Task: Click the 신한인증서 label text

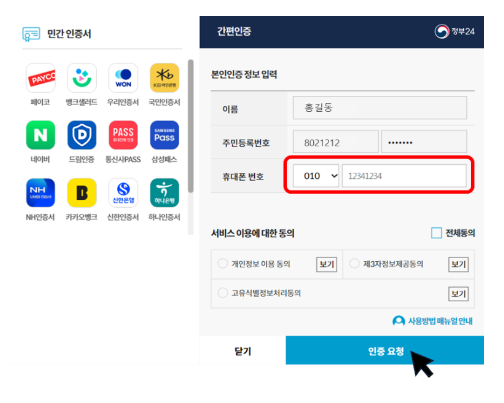Action: click(x=123, y=217)
